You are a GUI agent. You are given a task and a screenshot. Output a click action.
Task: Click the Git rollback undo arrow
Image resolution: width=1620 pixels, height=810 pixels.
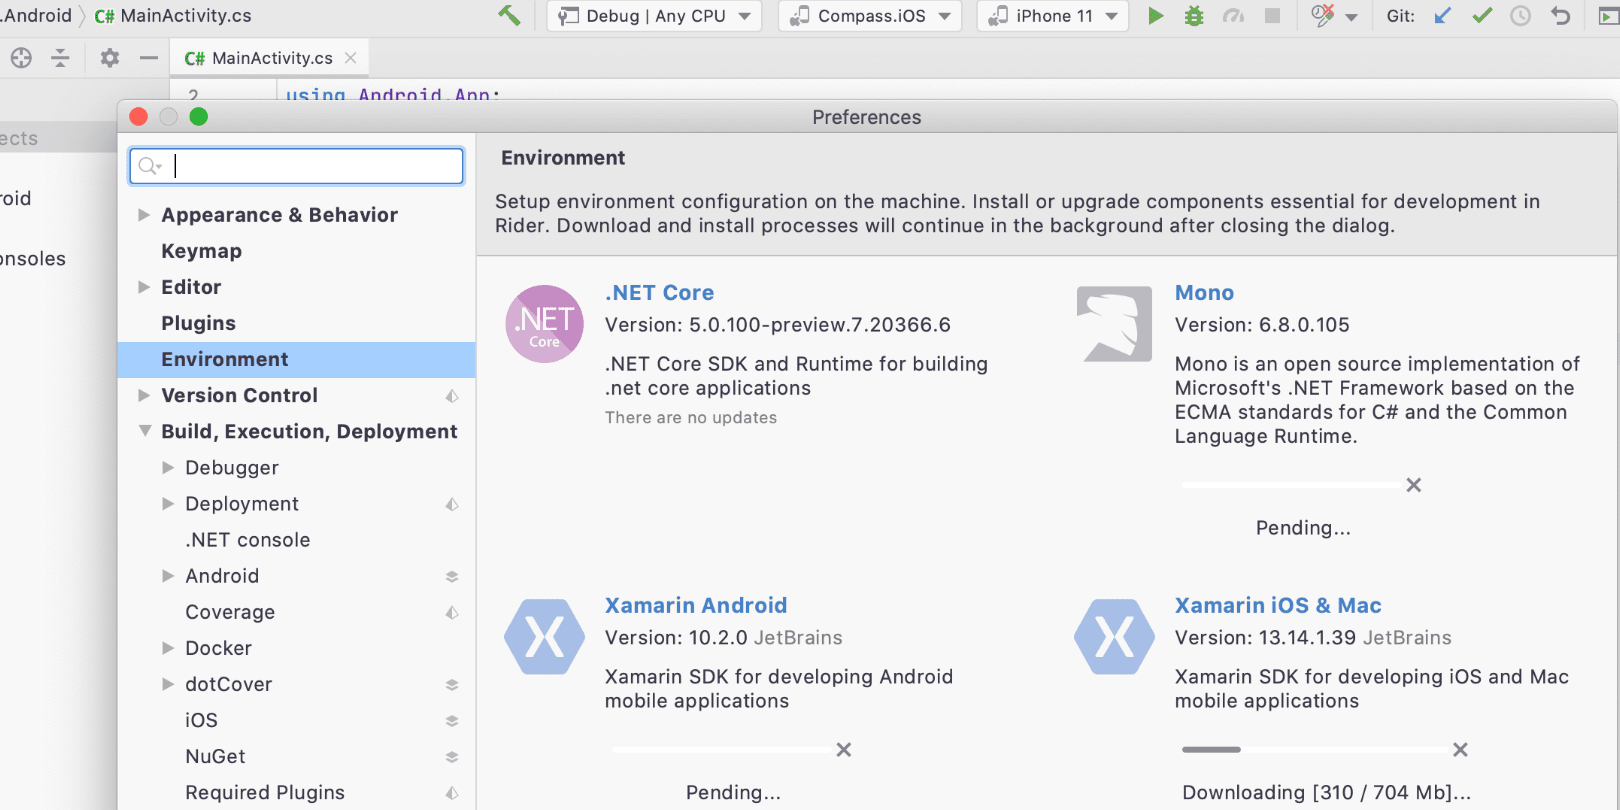coord(1560,16)
